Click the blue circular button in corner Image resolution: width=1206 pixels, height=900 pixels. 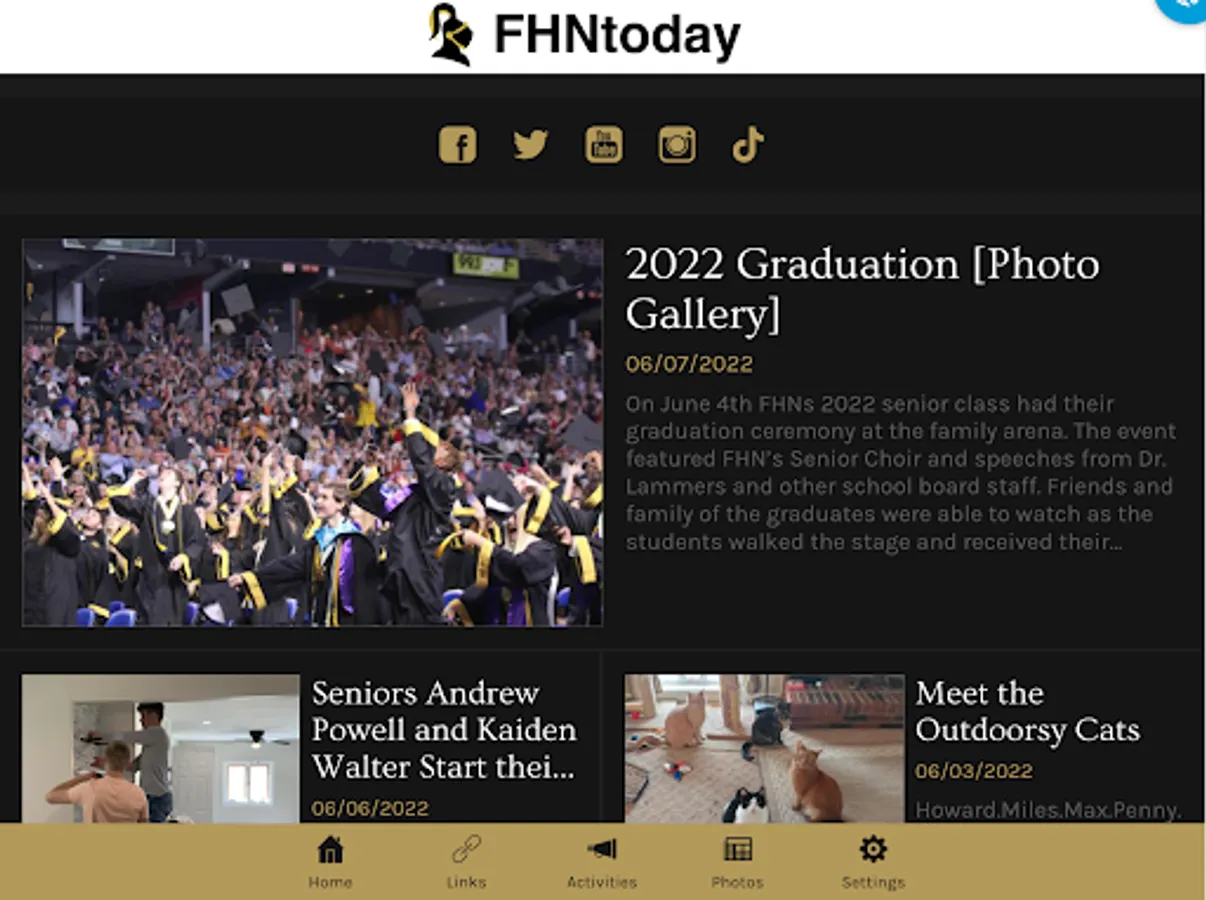(x=1185, y=8)
